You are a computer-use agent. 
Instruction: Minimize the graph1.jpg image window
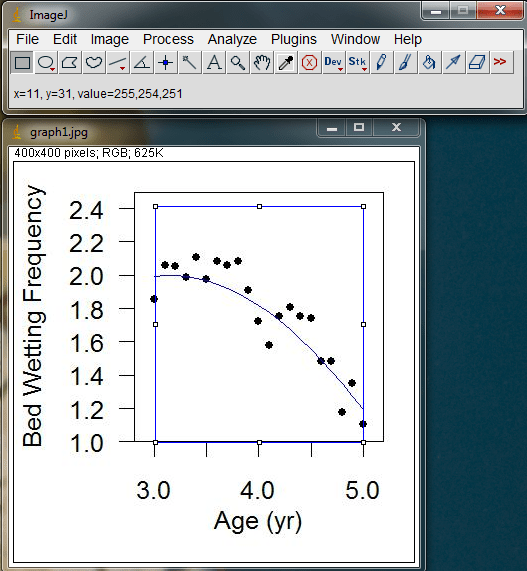click(331, 128)
